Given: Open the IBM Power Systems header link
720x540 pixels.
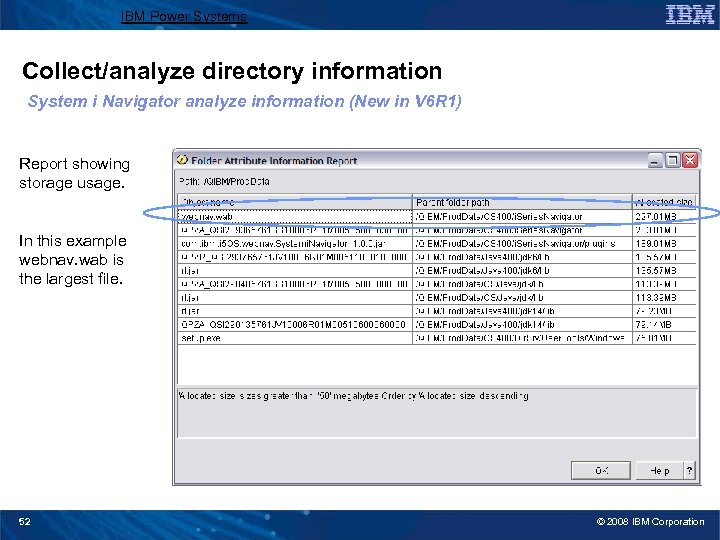Looking at the screenshot, I should pyautogui.click(x=184, y=17).
